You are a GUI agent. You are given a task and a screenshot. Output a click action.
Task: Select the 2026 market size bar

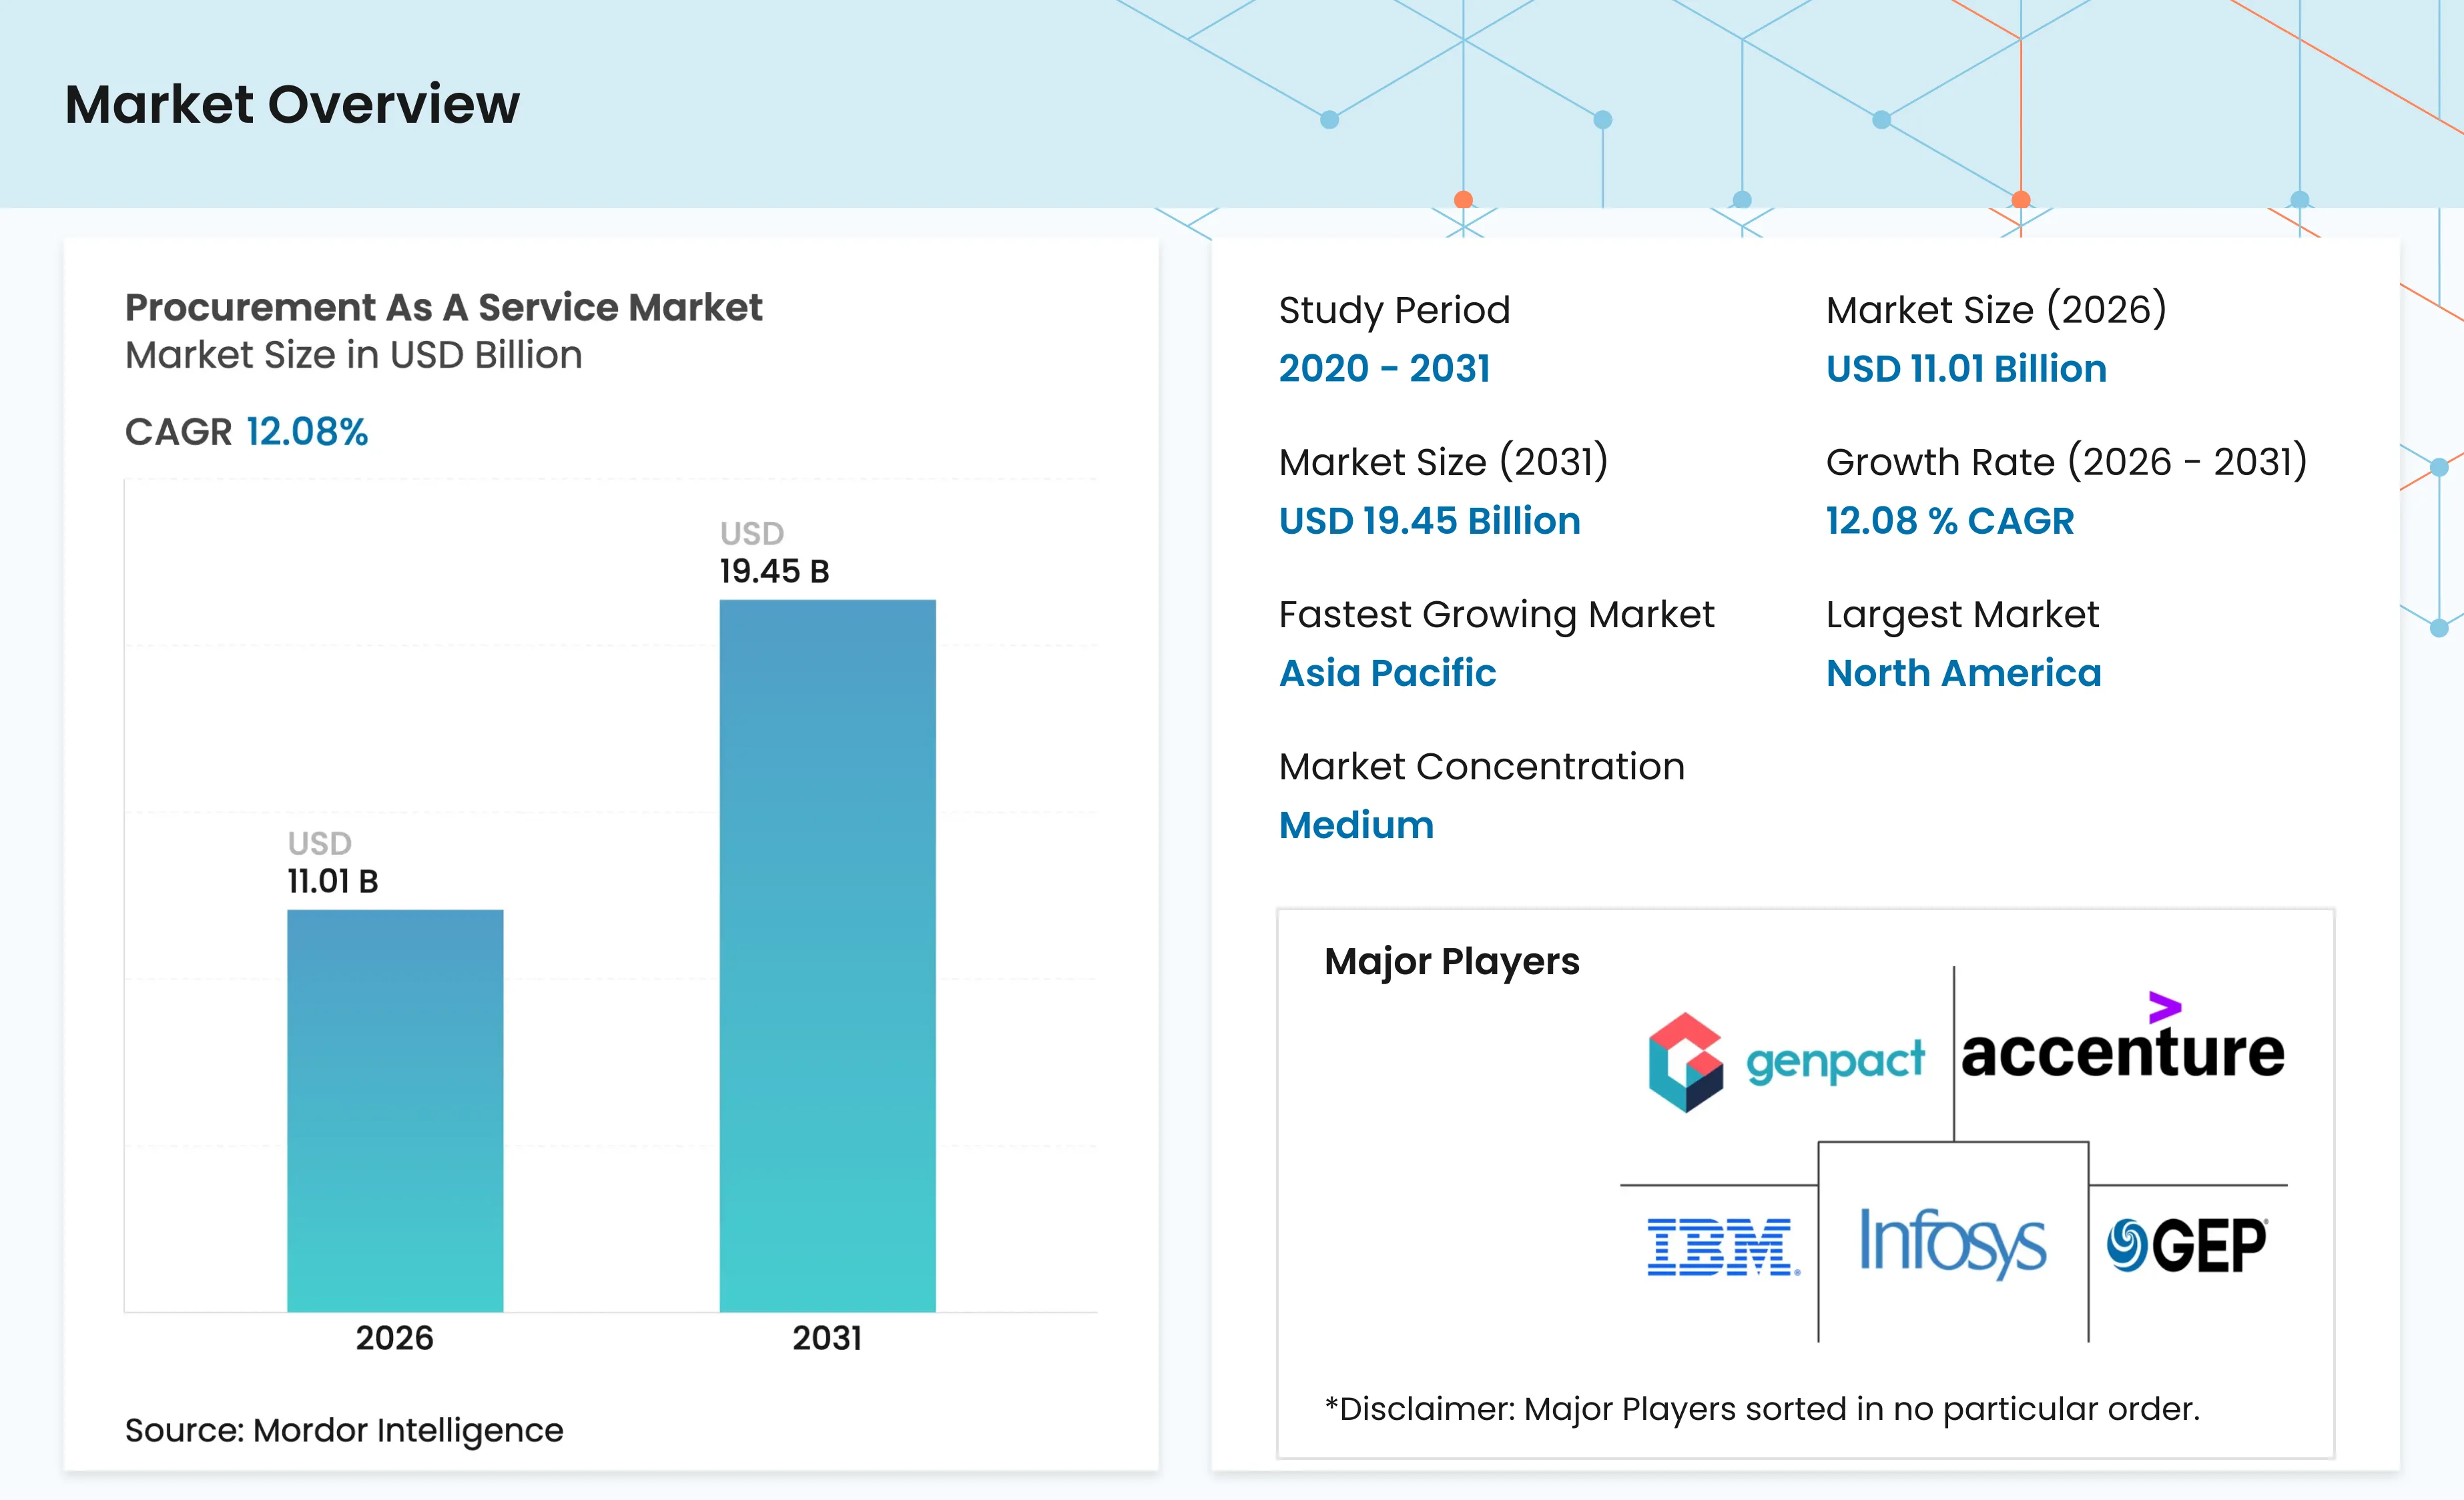395,1110
